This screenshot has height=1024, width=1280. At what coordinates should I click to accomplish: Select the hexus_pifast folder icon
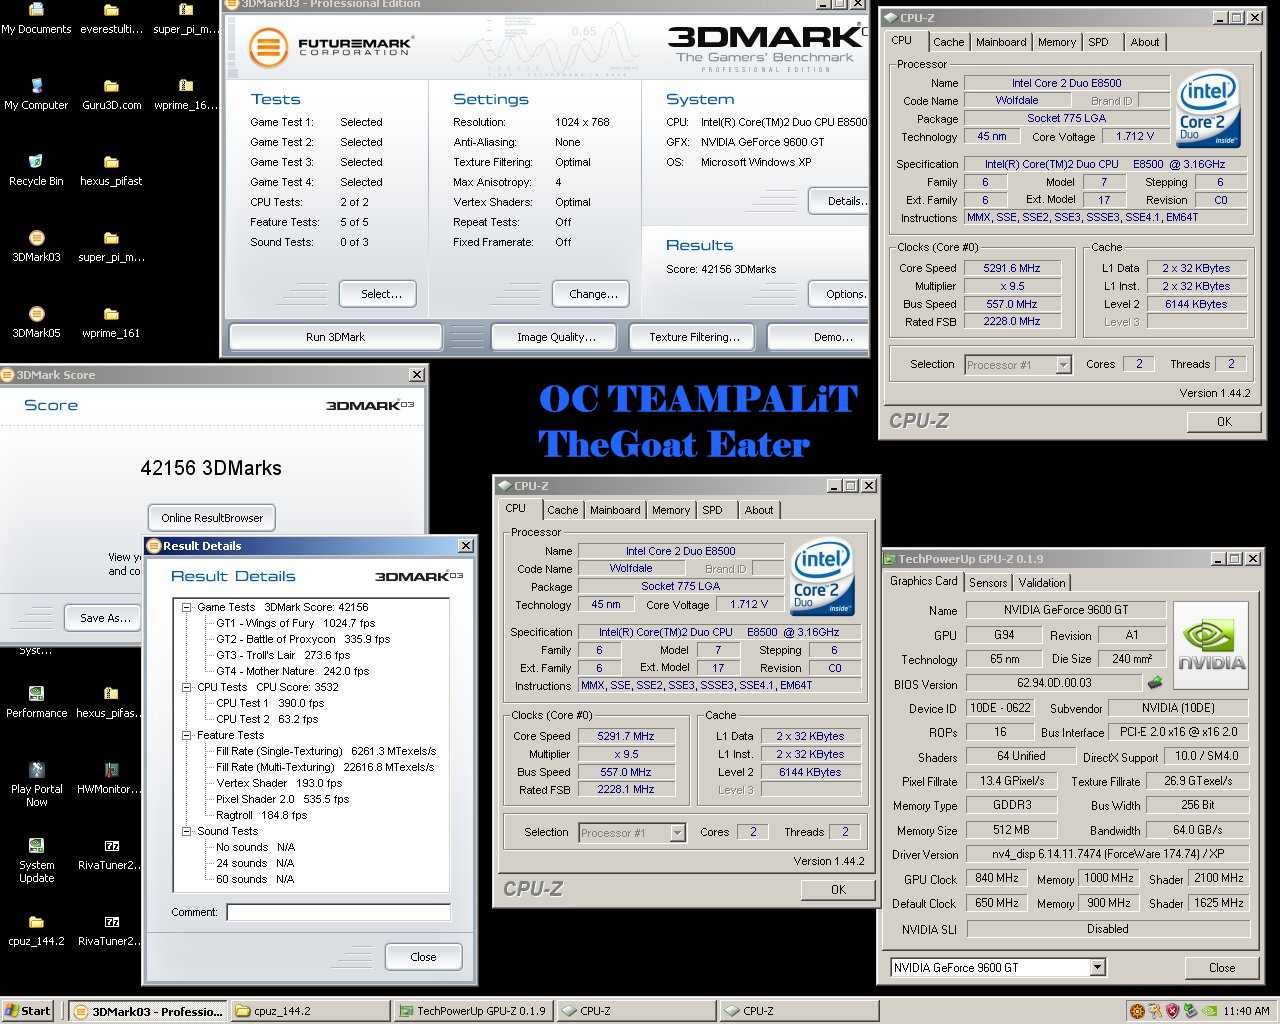(x=111, y=170)
